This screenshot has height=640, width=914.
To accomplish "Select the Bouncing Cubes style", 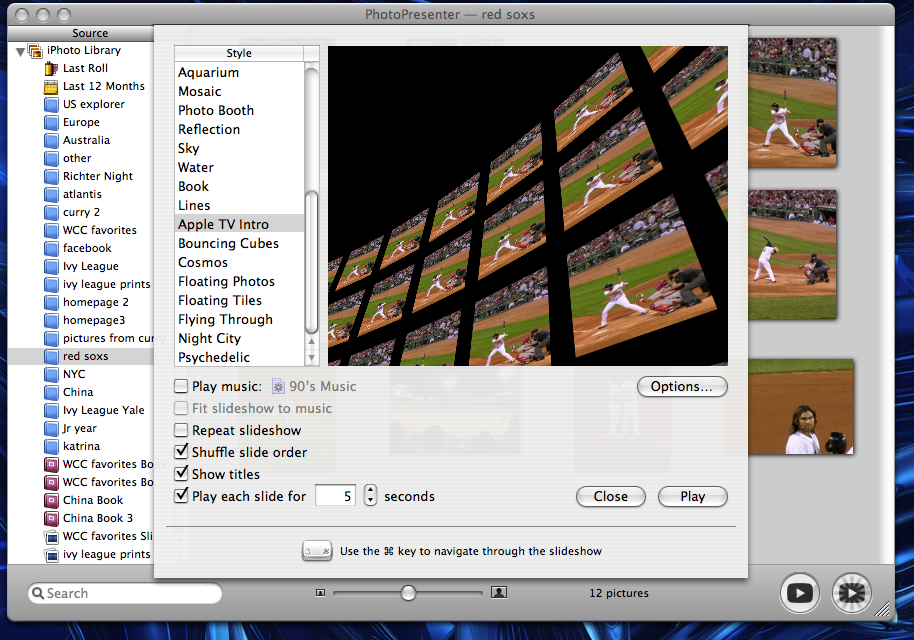I will [239, 243].
